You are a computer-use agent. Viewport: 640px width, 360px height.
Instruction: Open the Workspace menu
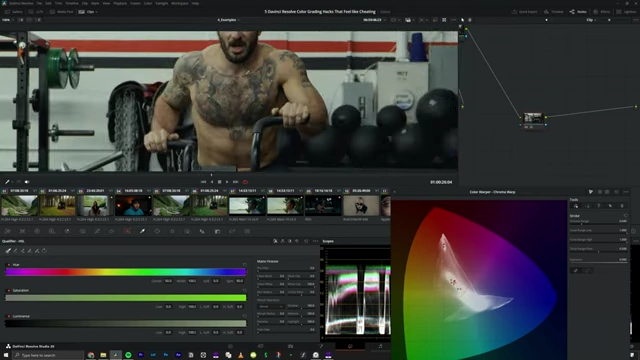(180, 3)
